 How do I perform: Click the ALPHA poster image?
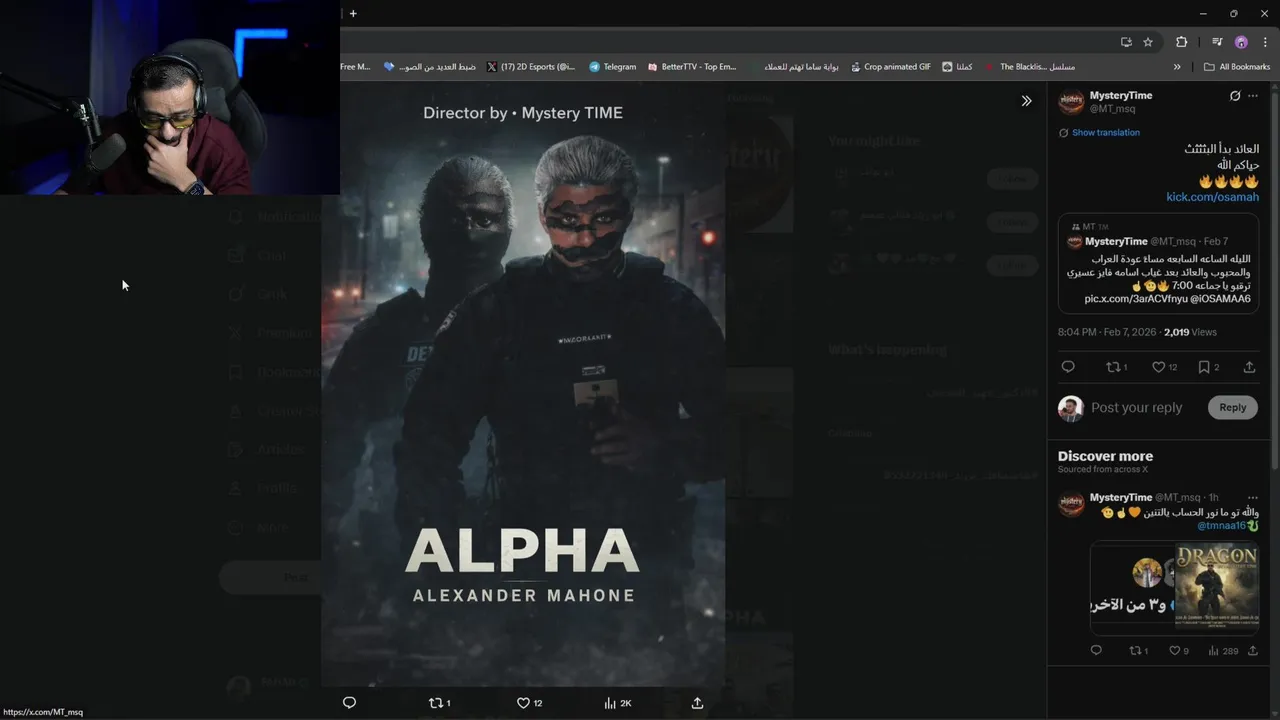click(x=523, y=385)
